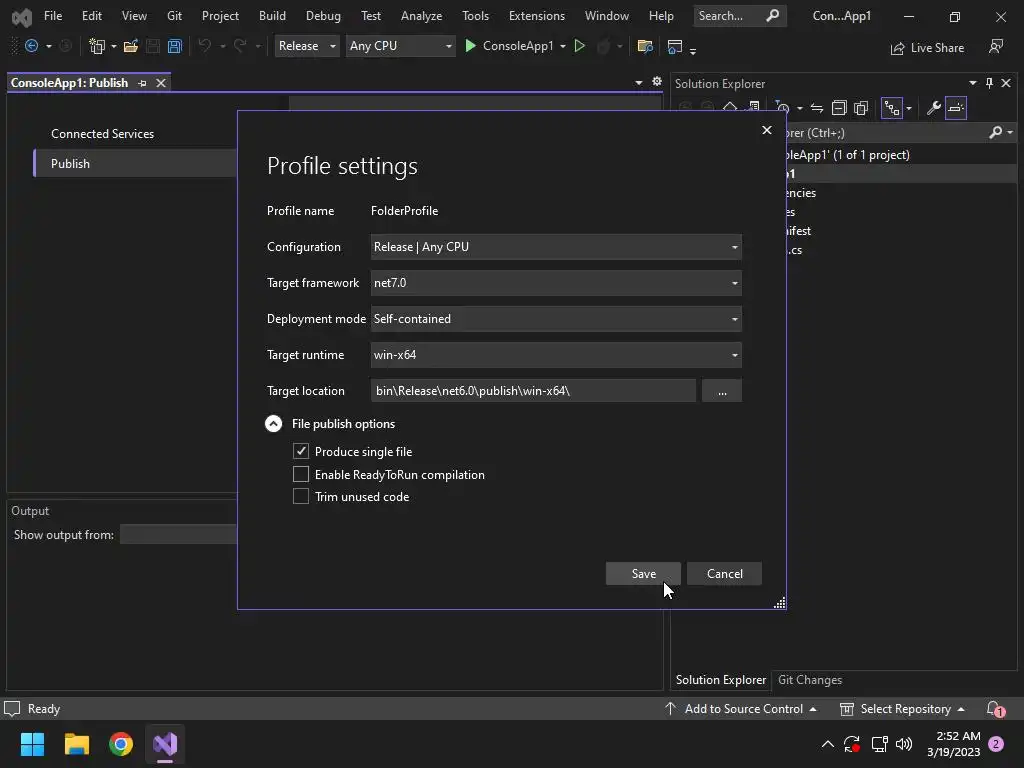The width and height of the screenshot is (1024, 768).
Task: Toggle Preview Selected Items icon in Solution Explorer
Action: [955, 108]
